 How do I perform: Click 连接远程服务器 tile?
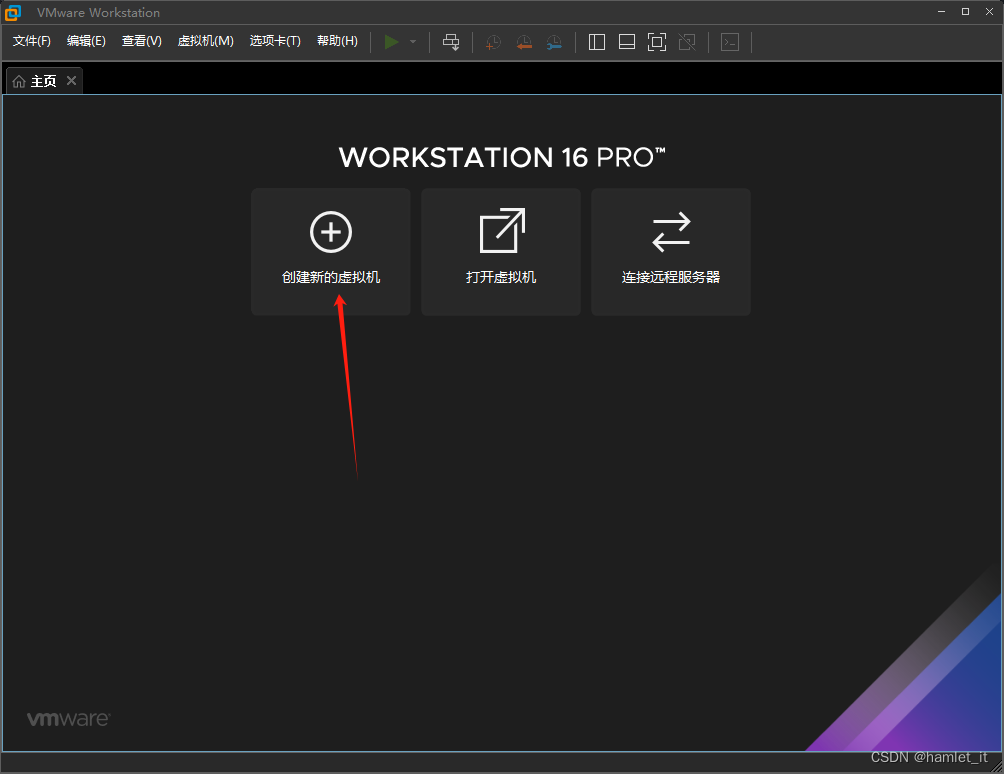pyautogui.click(x=671, y=252)
